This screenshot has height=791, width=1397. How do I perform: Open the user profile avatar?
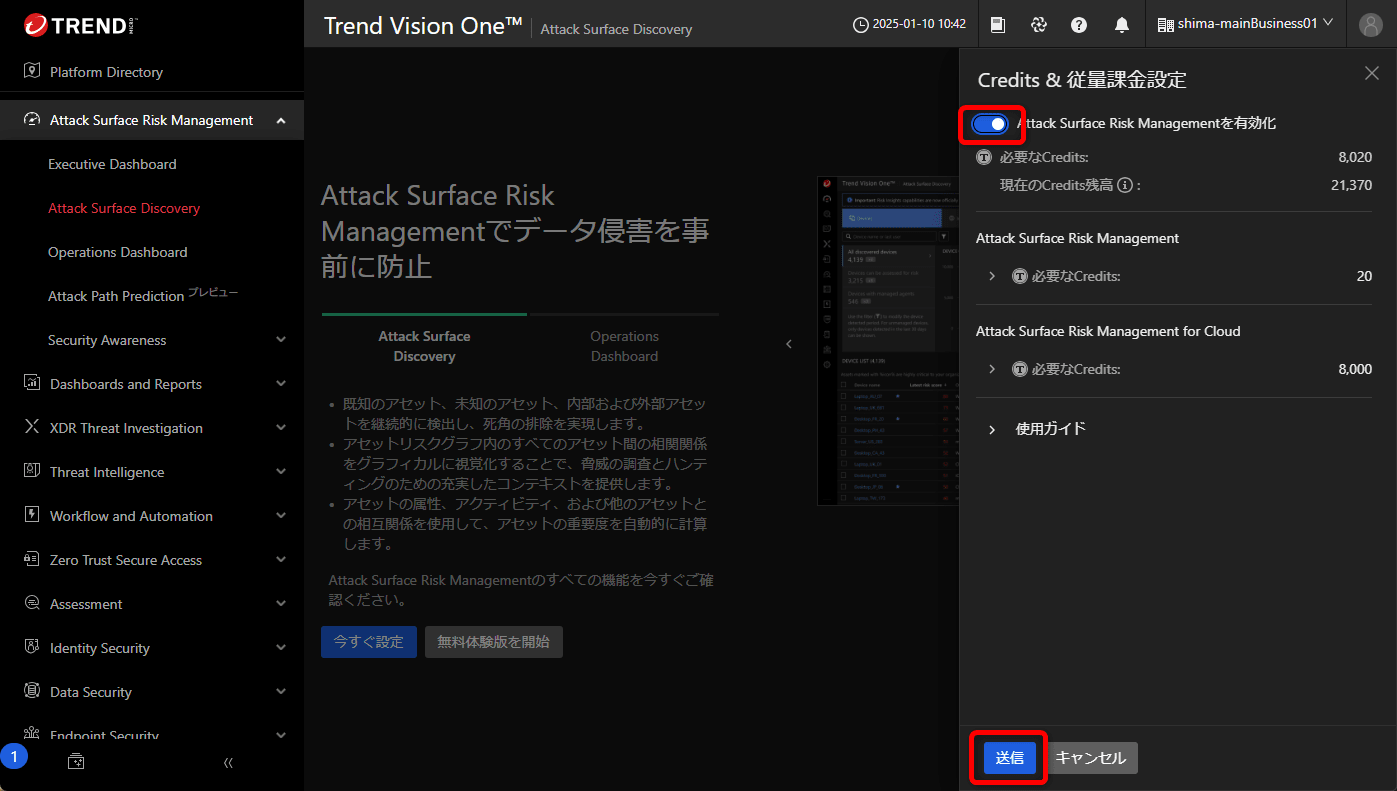(1371, 24)
